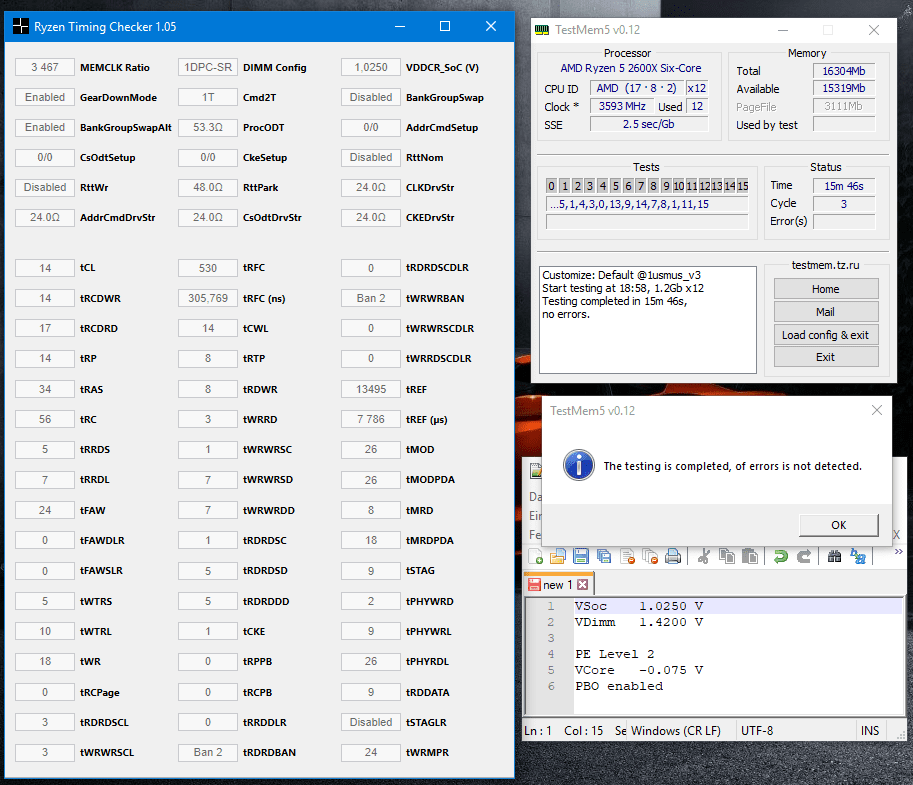Screen dimensions: 913x785
Task: Click the Copy toolbar icon
Action: click(x=727, y=557)
